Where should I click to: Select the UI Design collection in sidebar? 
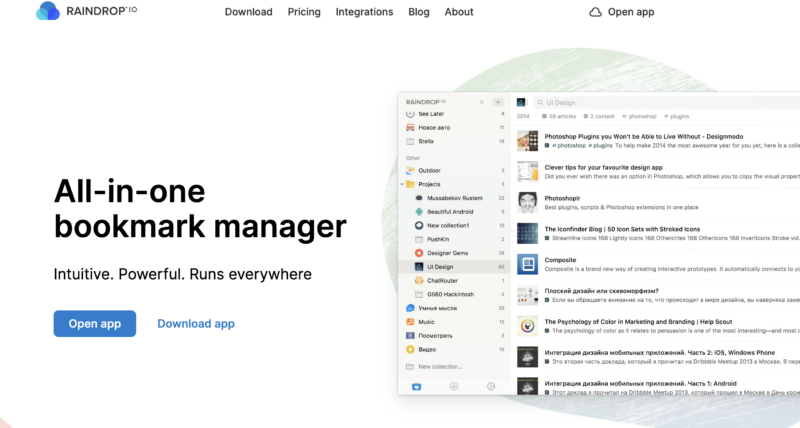pyautogui.click(x=442, y=267)
